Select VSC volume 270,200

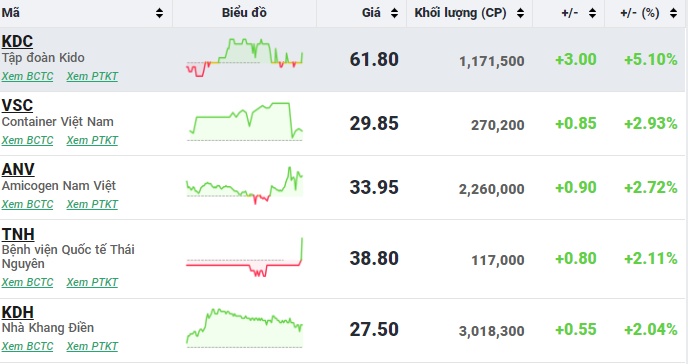click(x=498, y=125)
